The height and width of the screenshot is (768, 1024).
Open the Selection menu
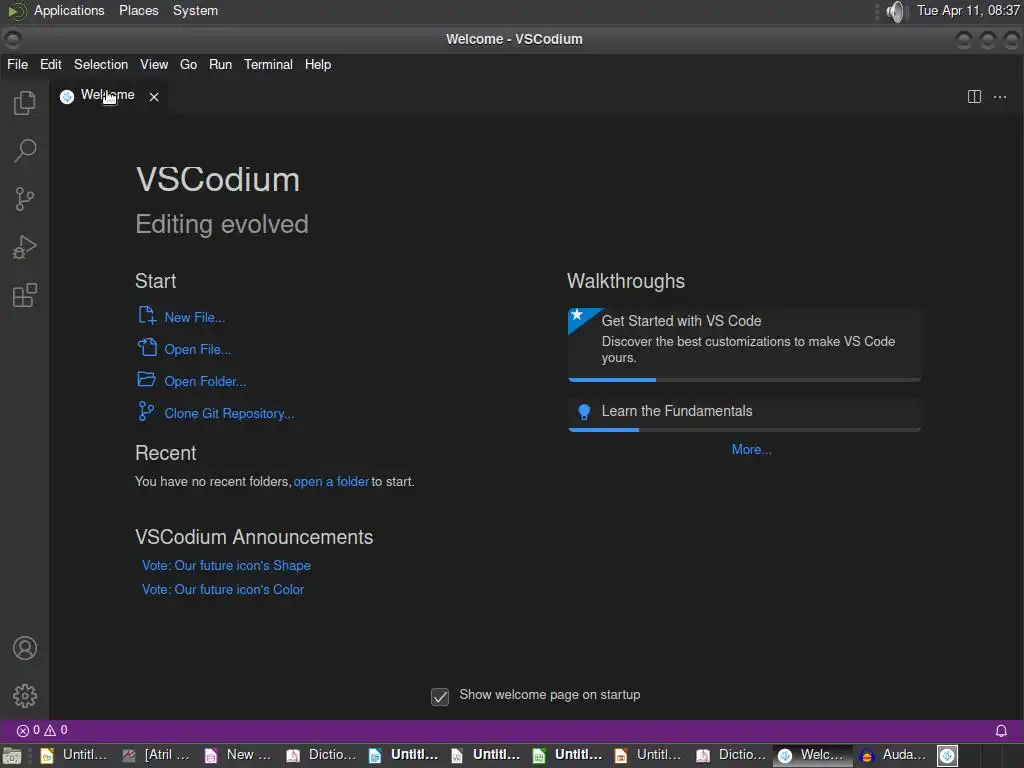(x=101, y=65)
